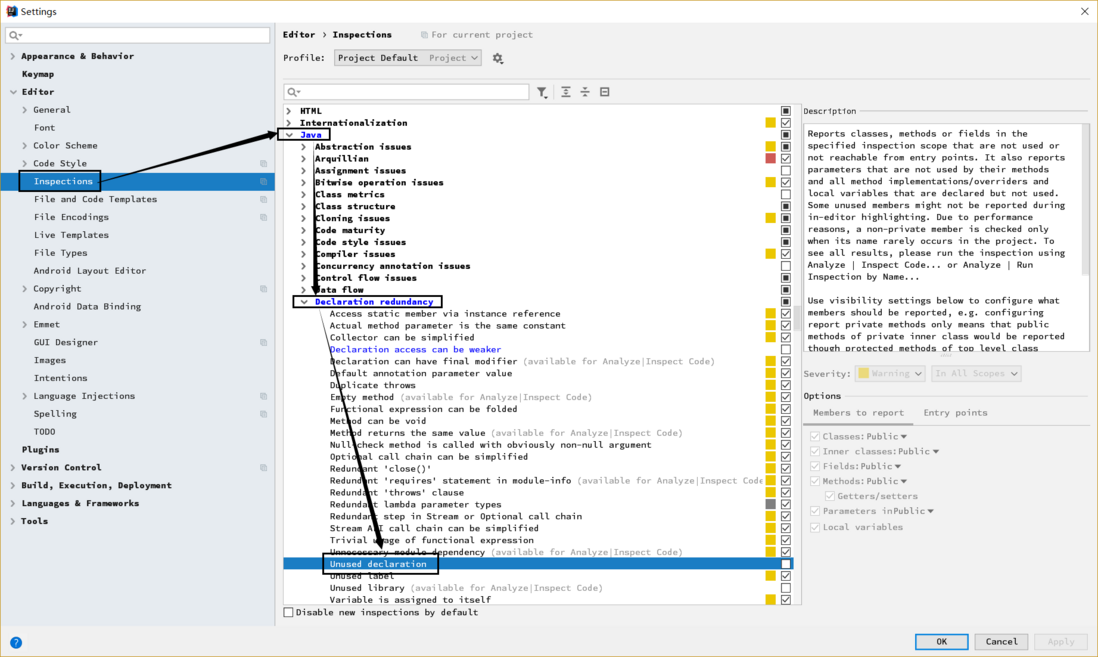Screen dimensions: 1098x657
Task: Open the Classes Public visibility selector
Action: coord(886,436)
